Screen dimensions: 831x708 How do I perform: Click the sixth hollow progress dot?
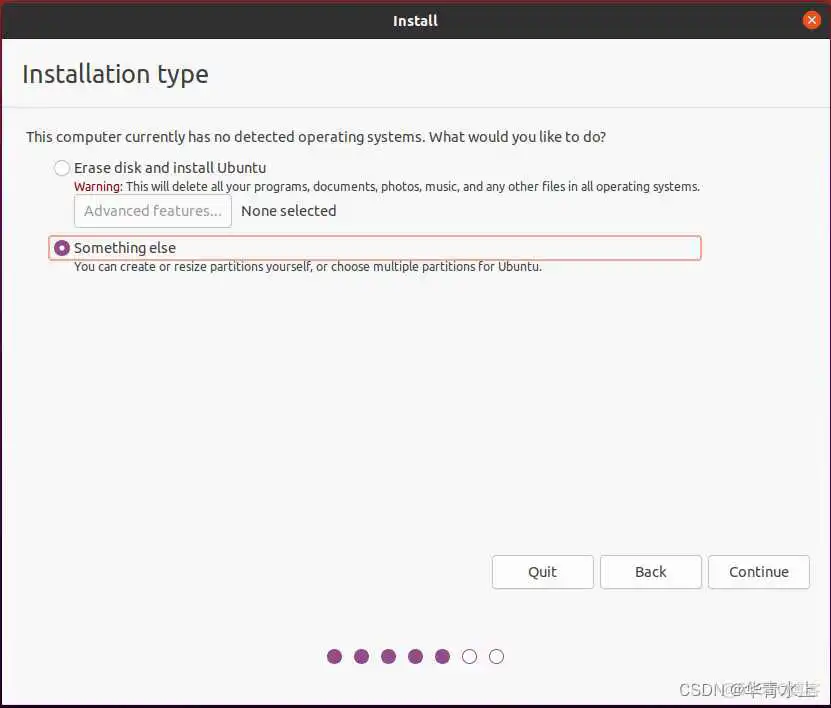coord(469,657)
